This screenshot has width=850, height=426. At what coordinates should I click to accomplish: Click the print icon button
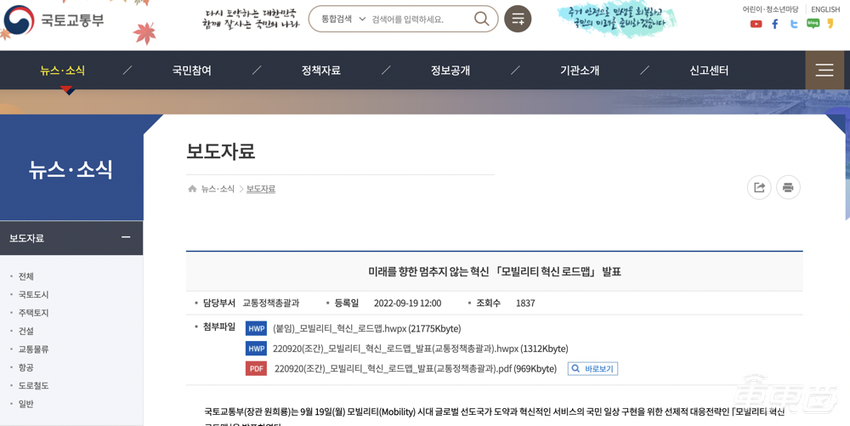788,187
